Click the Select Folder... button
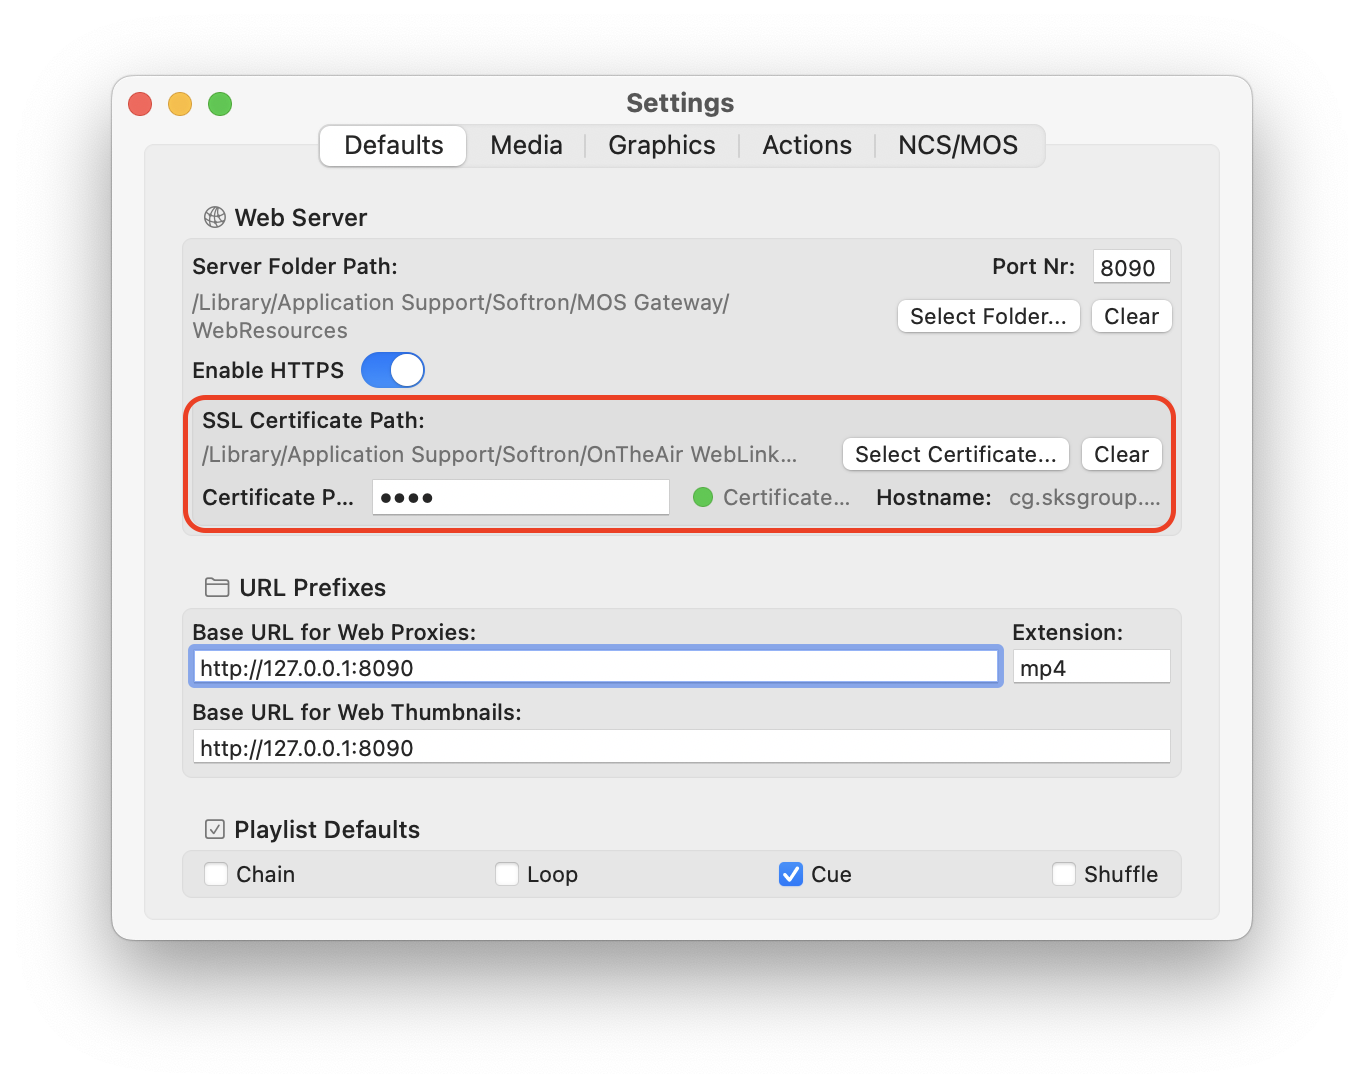 tap(988, 316)
